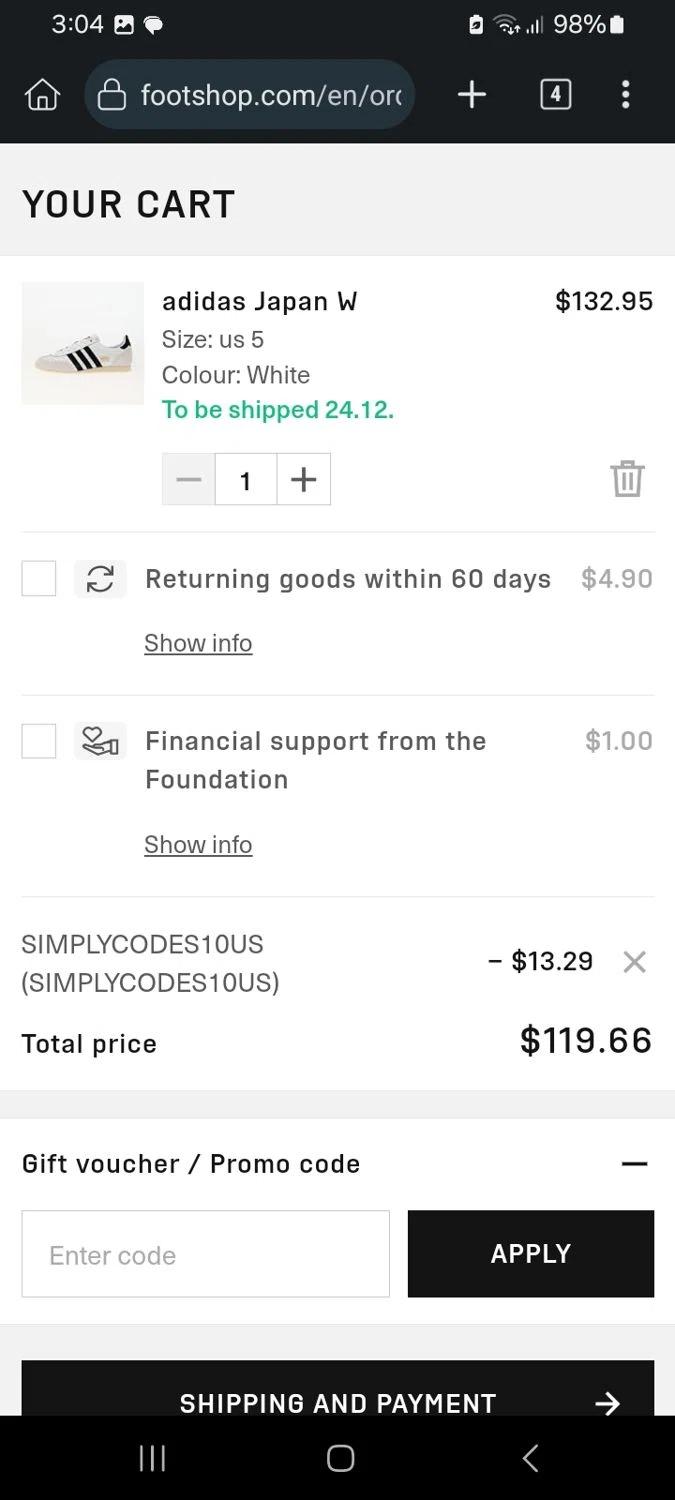Tap the Android back navigation button
The height and width of the screenshot is (1500, 675).
[531, 1458]
